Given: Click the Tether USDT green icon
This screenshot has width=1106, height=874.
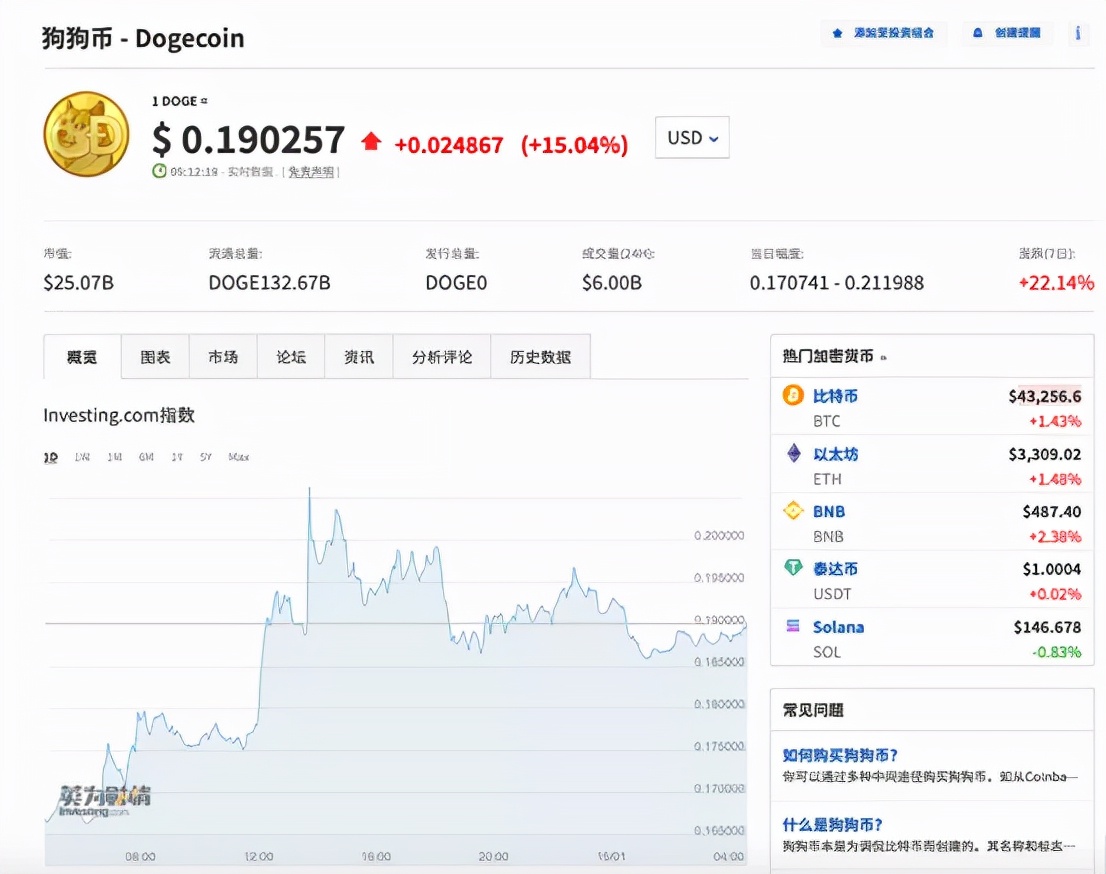Looking at the screenshot, I should click(x=792, y=568).
